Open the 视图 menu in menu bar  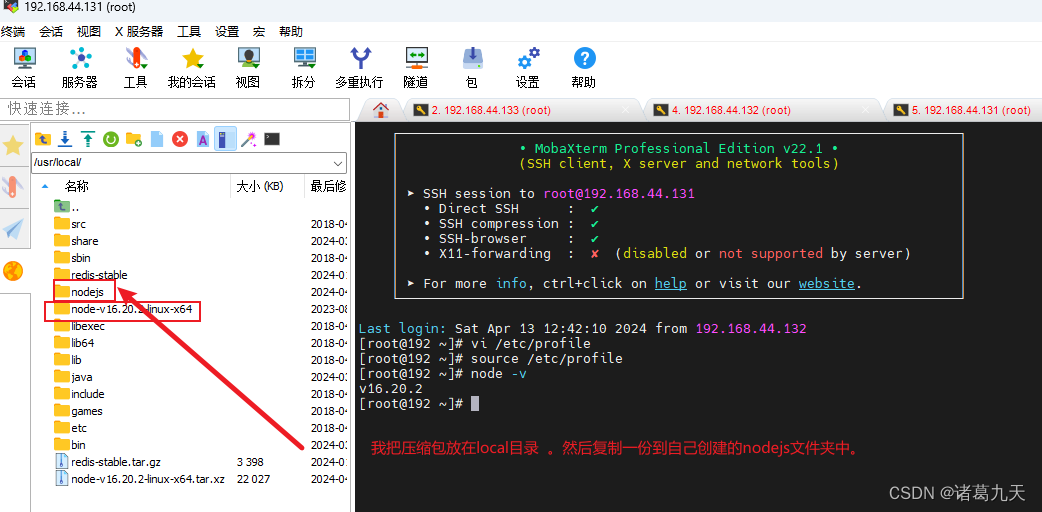pos(88,31)
